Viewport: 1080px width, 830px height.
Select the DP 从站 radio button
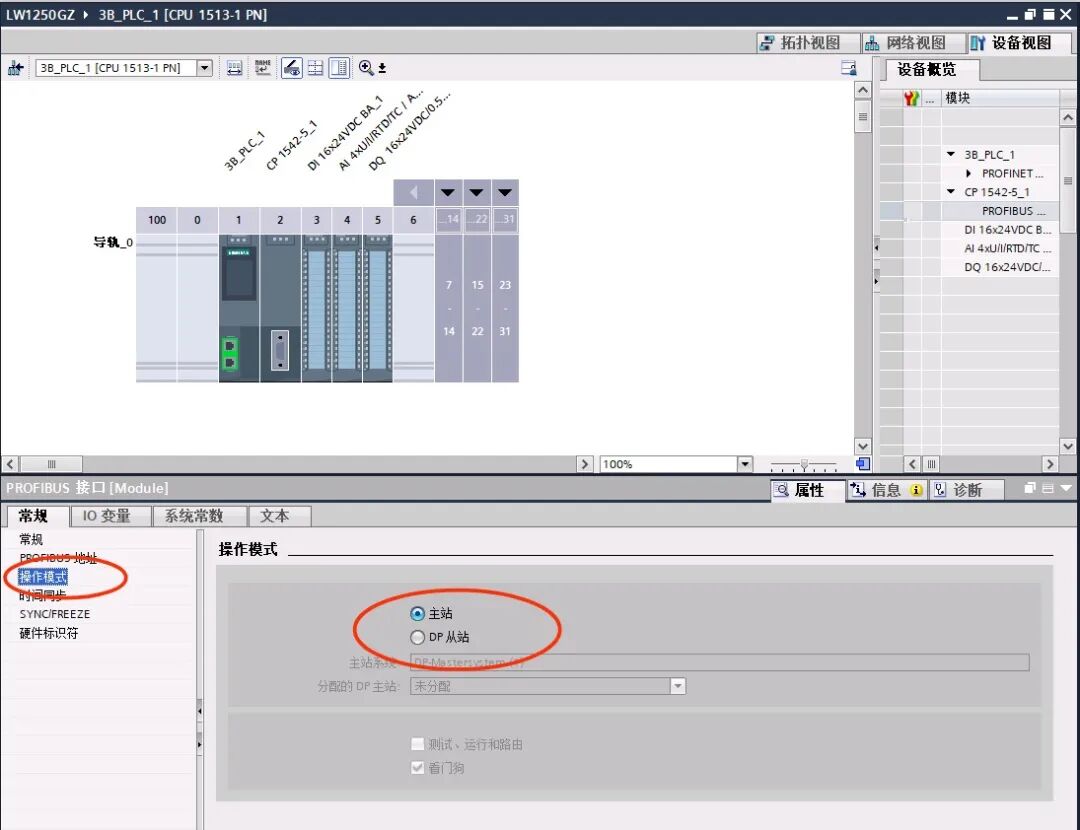point(417,637)
